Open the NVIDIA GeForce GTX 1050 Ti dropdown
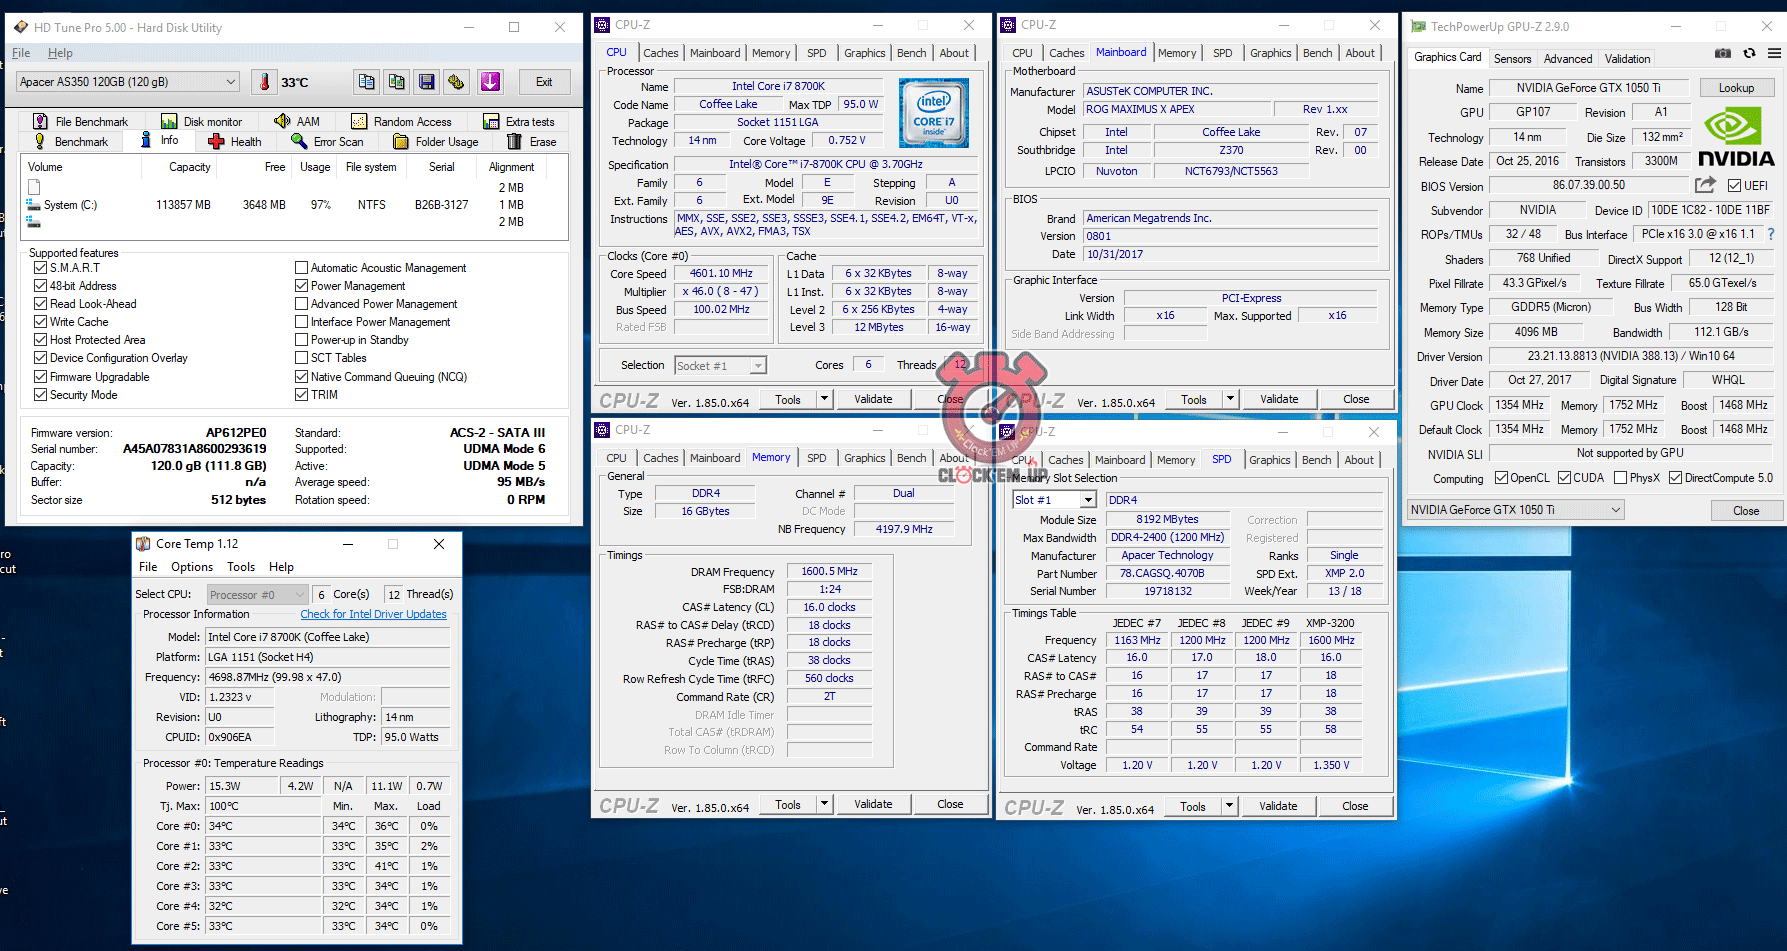Screen dimensions: 1787x951 coord(1515,510)
